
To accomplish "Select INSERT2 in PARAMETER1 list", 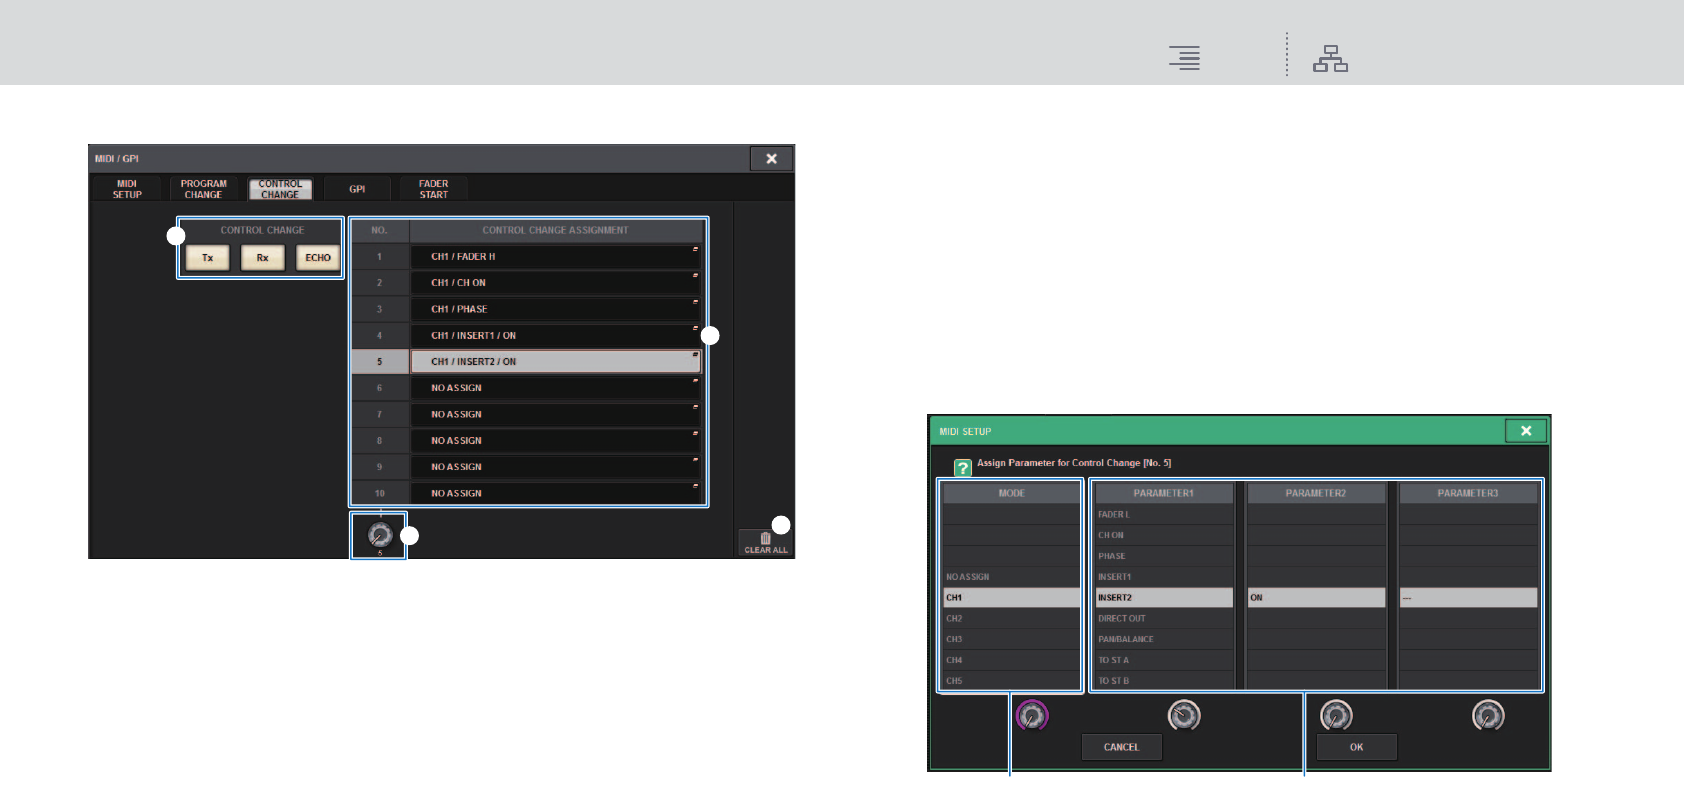I will [1164, 598].
